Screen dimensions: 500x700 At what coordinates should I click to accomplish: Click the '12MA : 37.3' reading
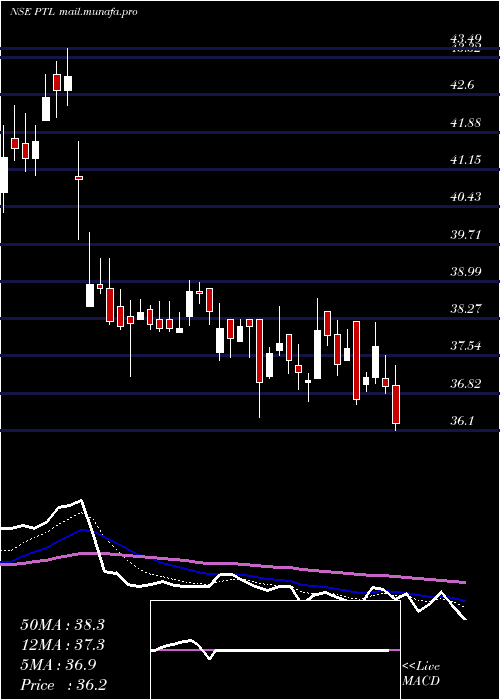coord(62,645)
